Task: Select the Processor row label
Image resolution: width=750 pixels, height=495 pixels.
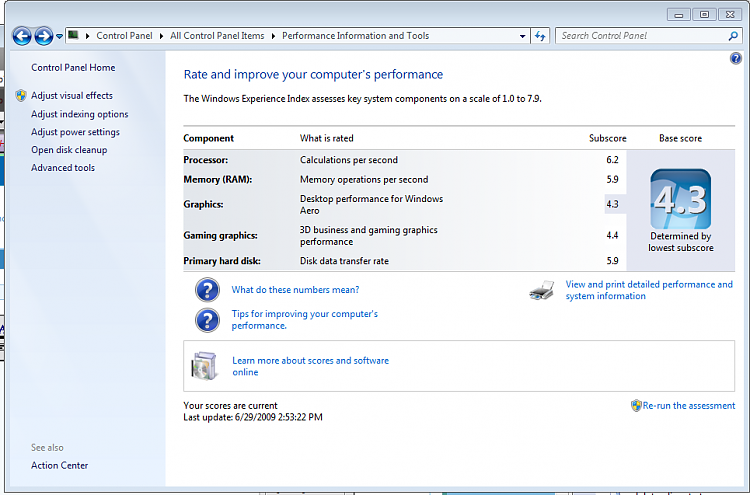Action: 206,160
